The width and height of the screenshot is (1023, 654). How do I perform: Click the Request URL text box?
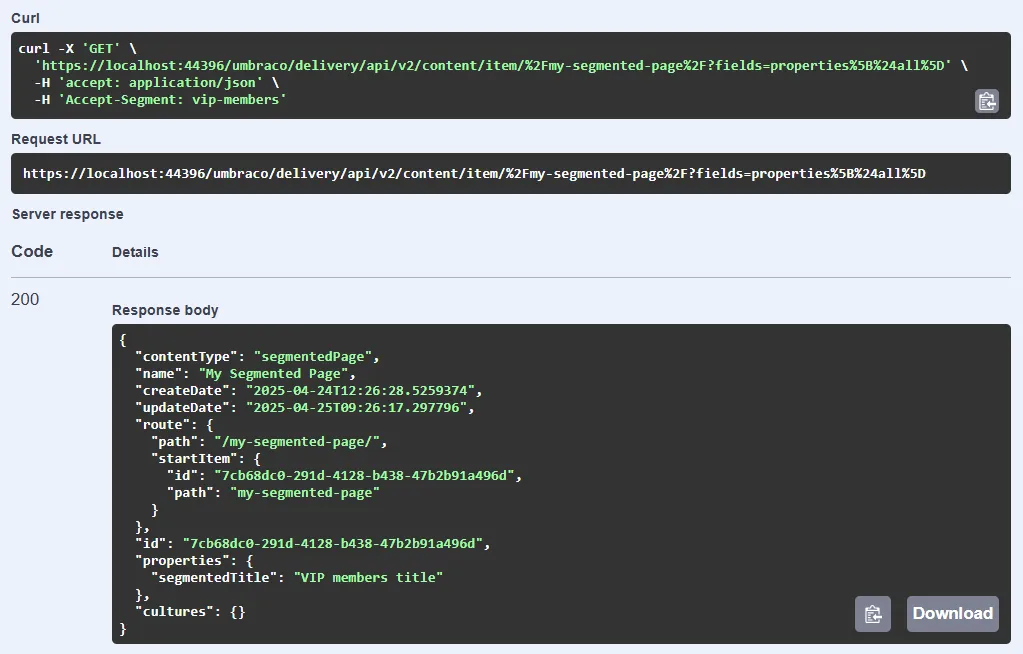point(510,174)
